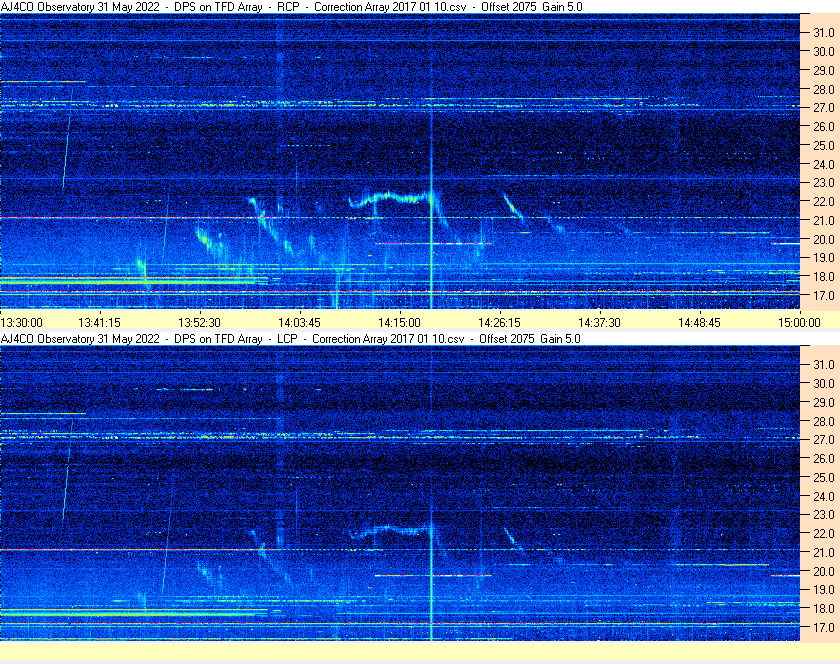Click 18.0 frequency label on RCP panel
Viewport: 840px width, 664px height.
(x=824, y=277)
